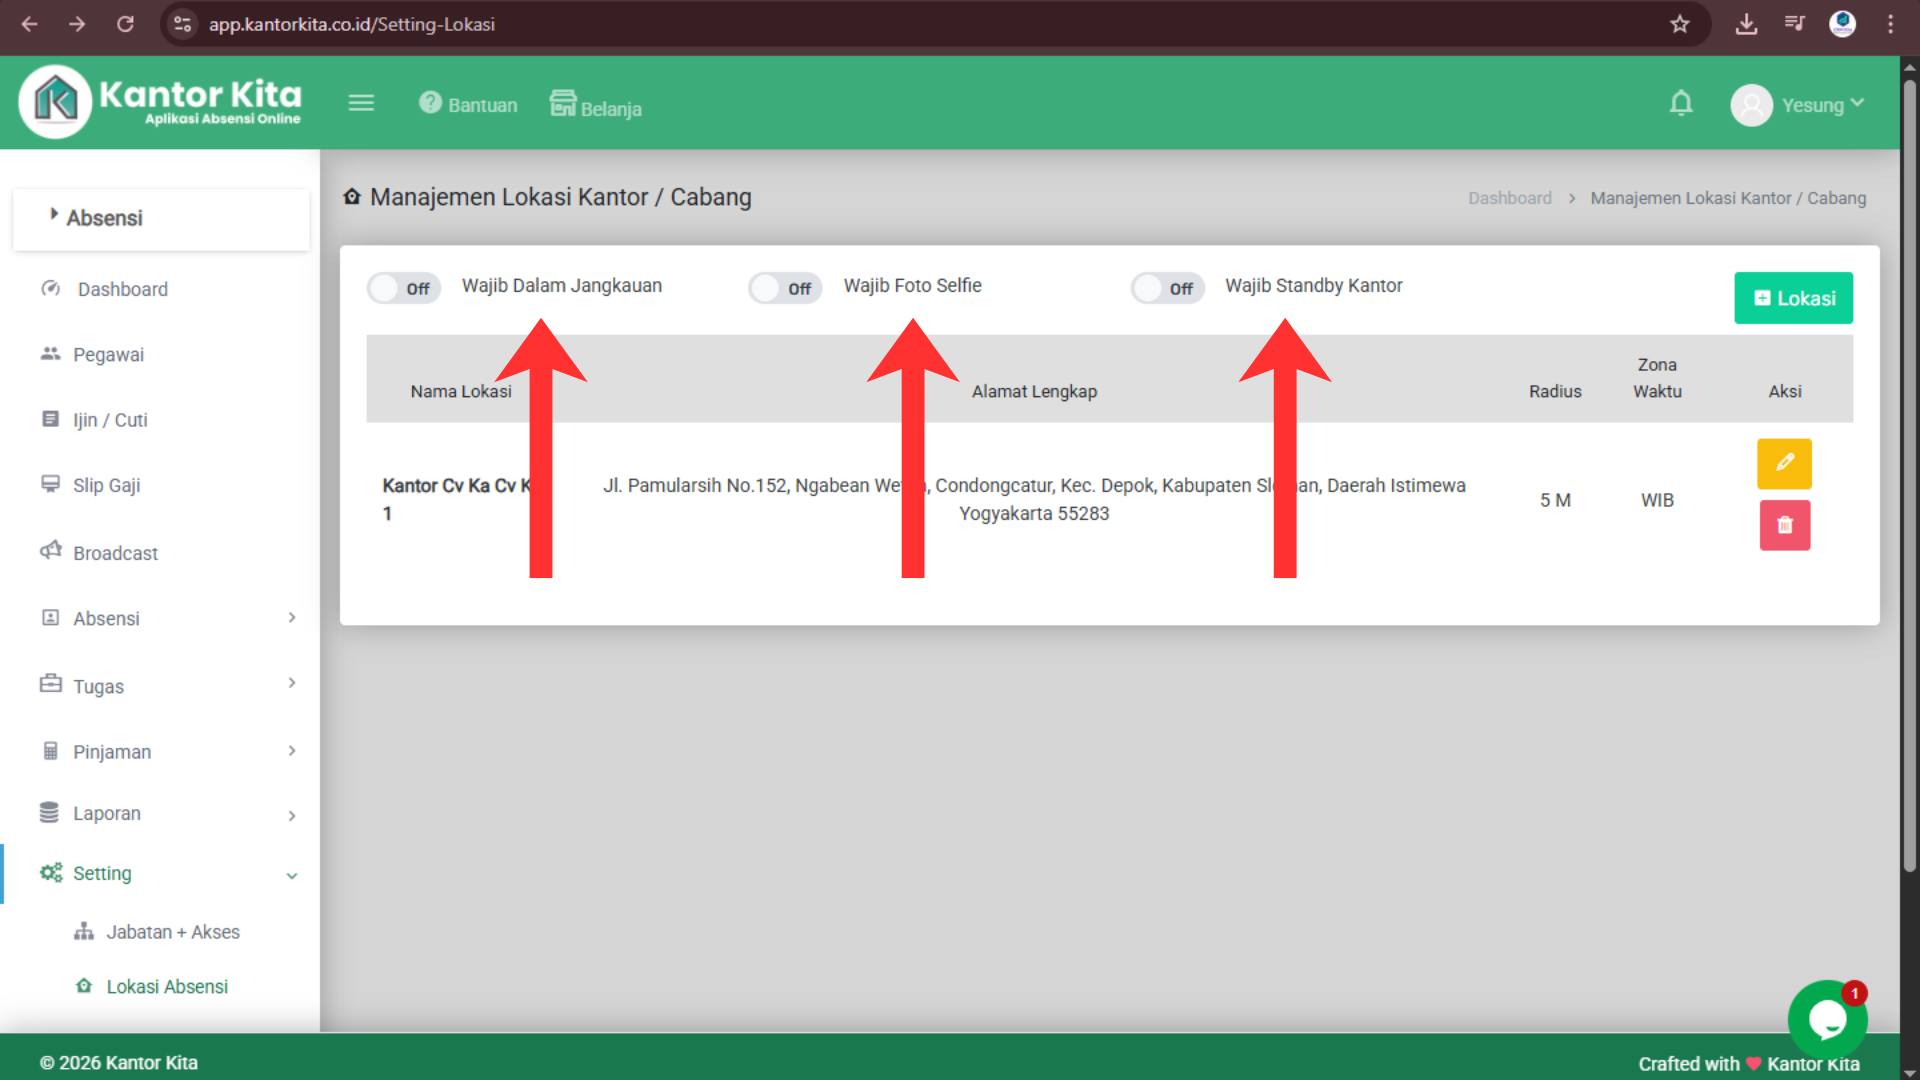Image resolution: width=1920 pixels, height=1080 pixels.
Task: Click the green Lokasi add button
Action: [x=1793, y=298]
